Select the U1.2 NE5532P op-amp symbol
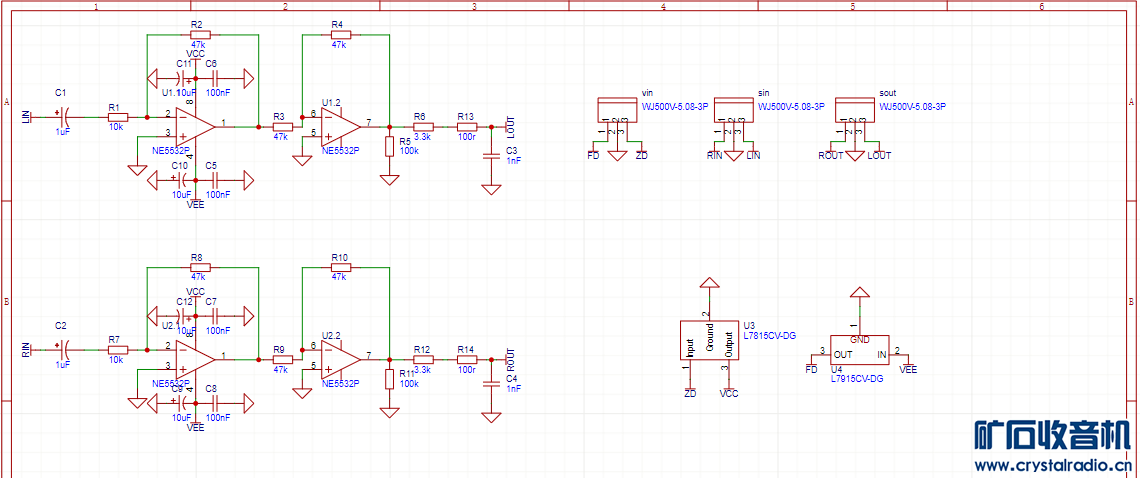The image size is (1140, 478). [341, 124]
